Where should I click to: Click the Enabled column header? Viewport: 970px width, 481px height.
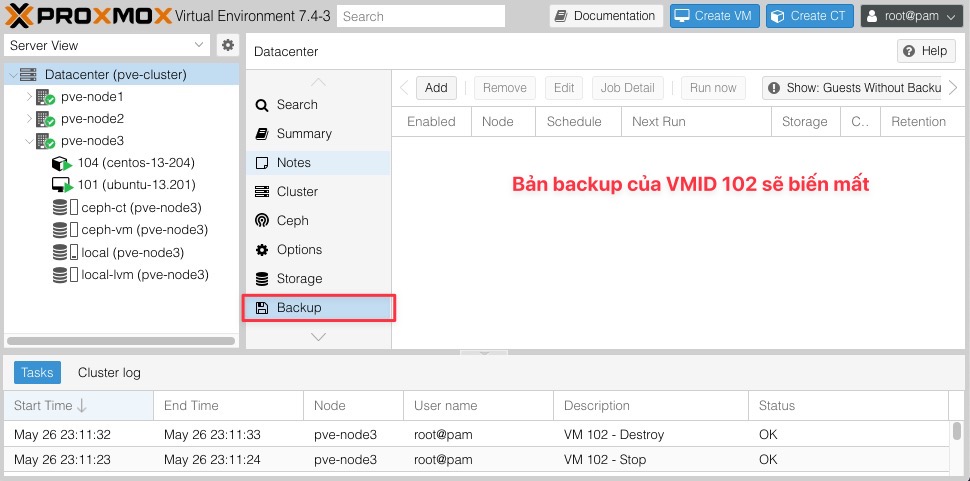431,122
